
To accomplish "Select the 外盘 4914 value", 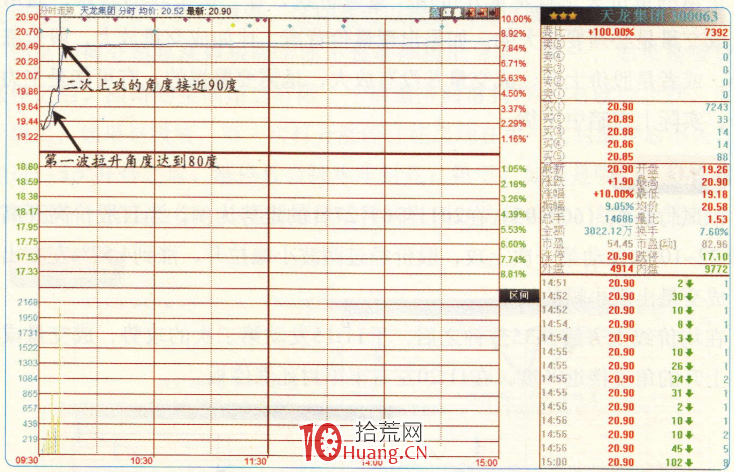I will [622, 269].
